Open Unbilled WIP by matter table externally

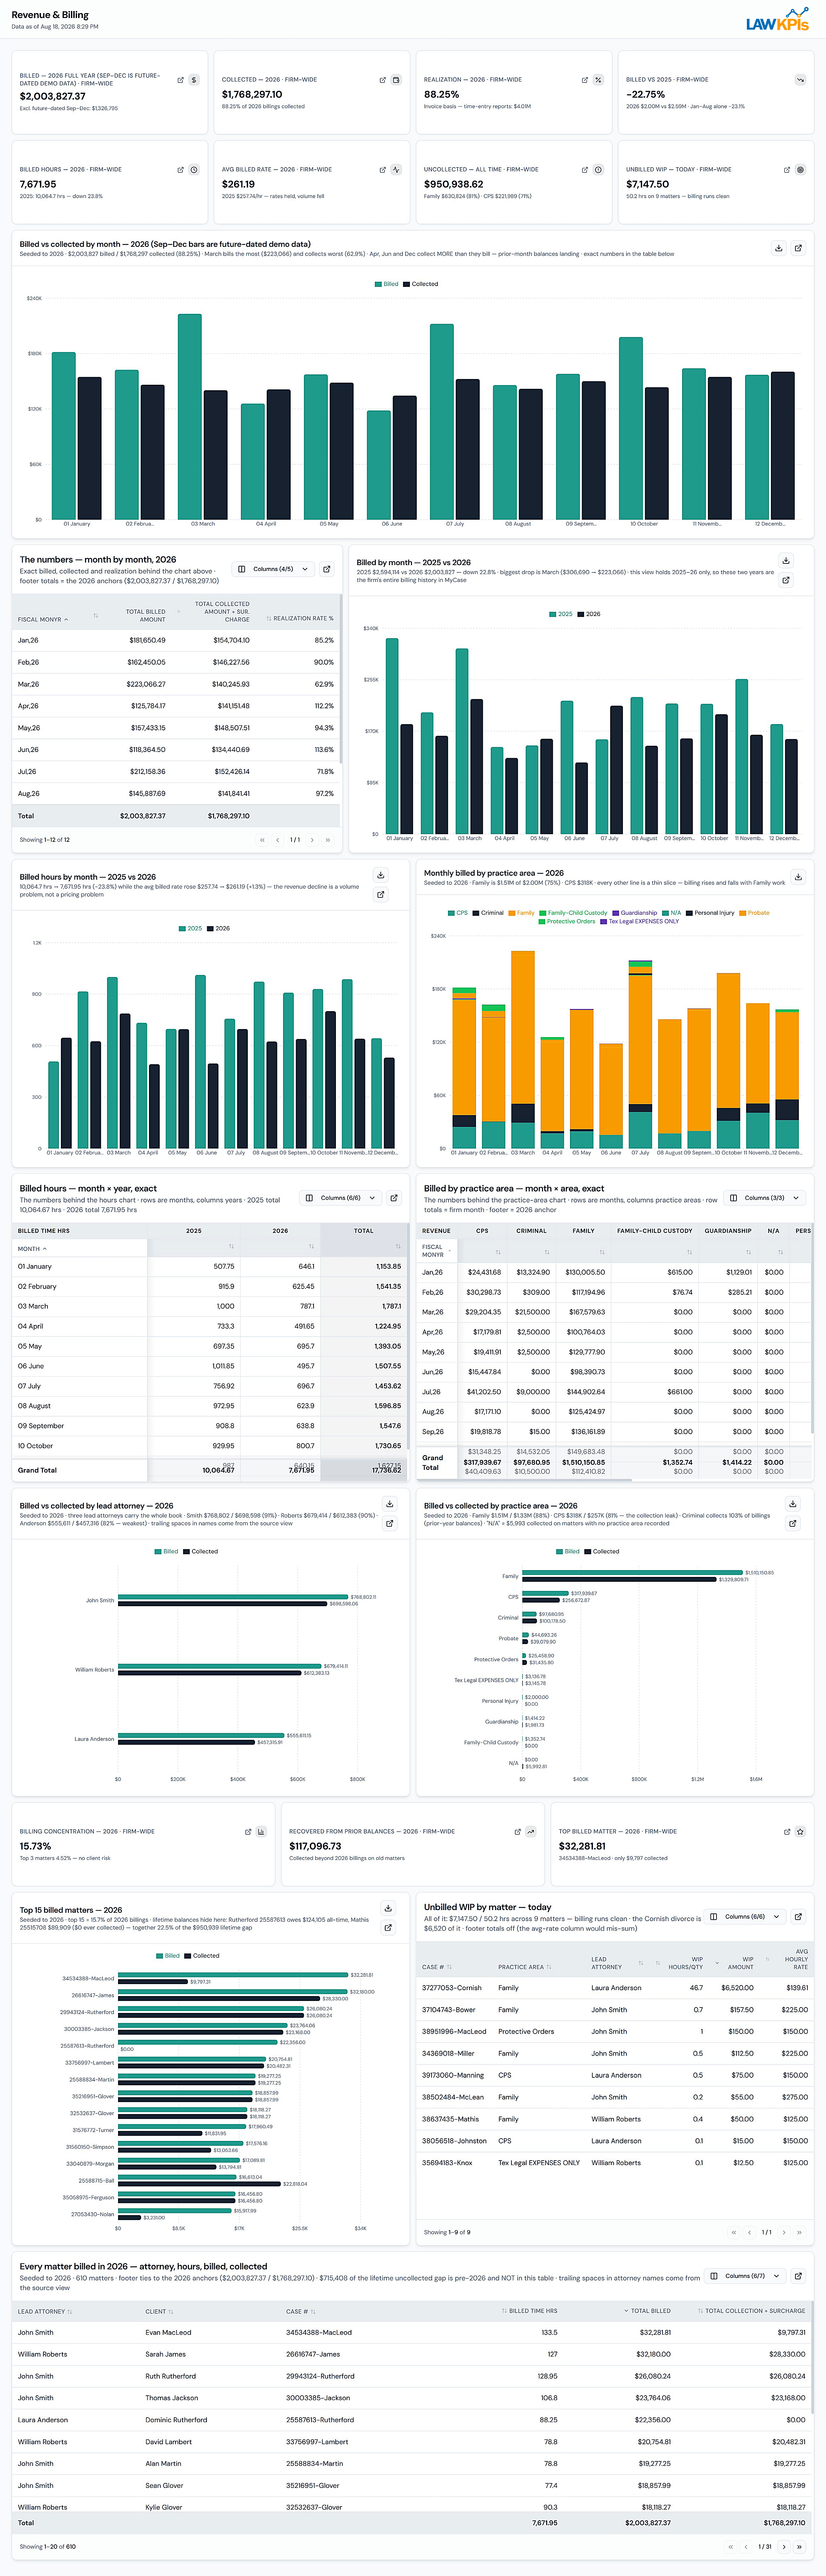pos(798,1917)
